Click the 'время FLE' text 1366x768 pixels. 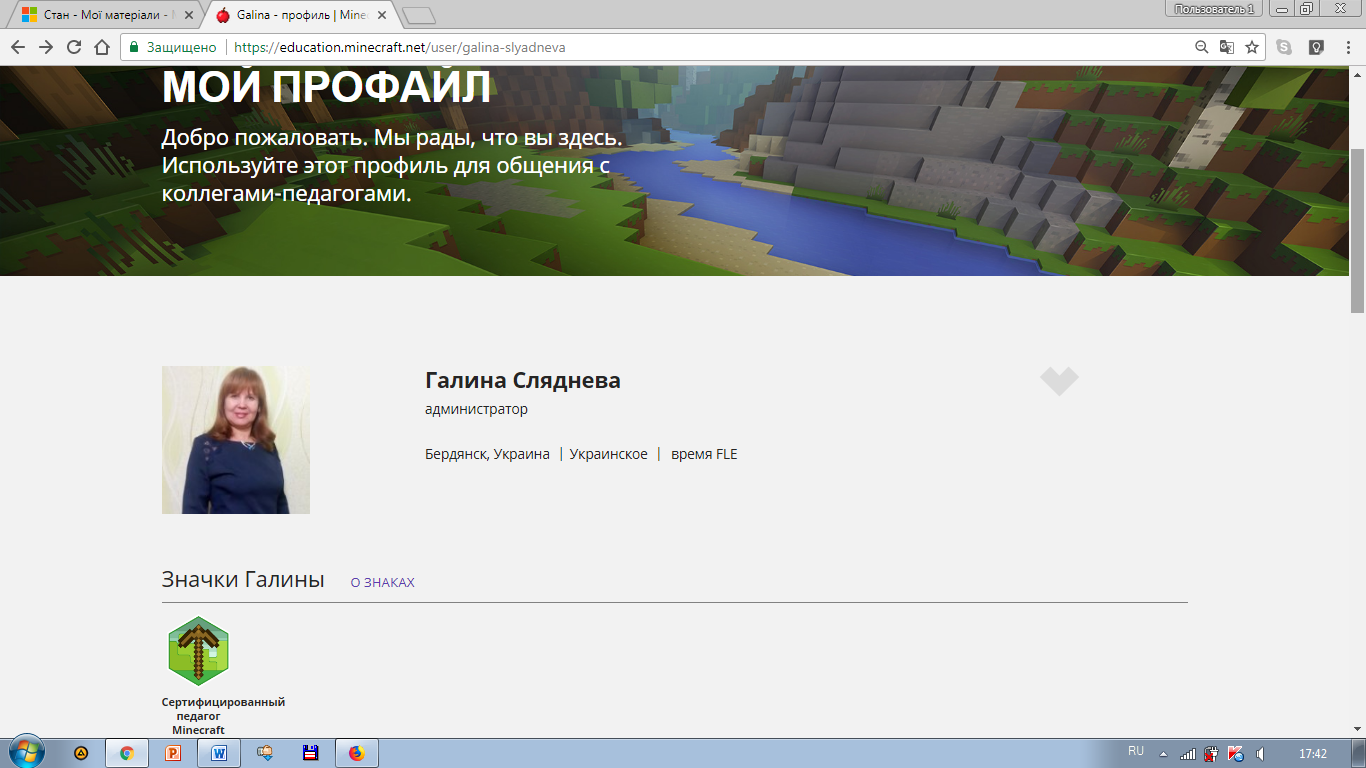(x=704, y=454)
